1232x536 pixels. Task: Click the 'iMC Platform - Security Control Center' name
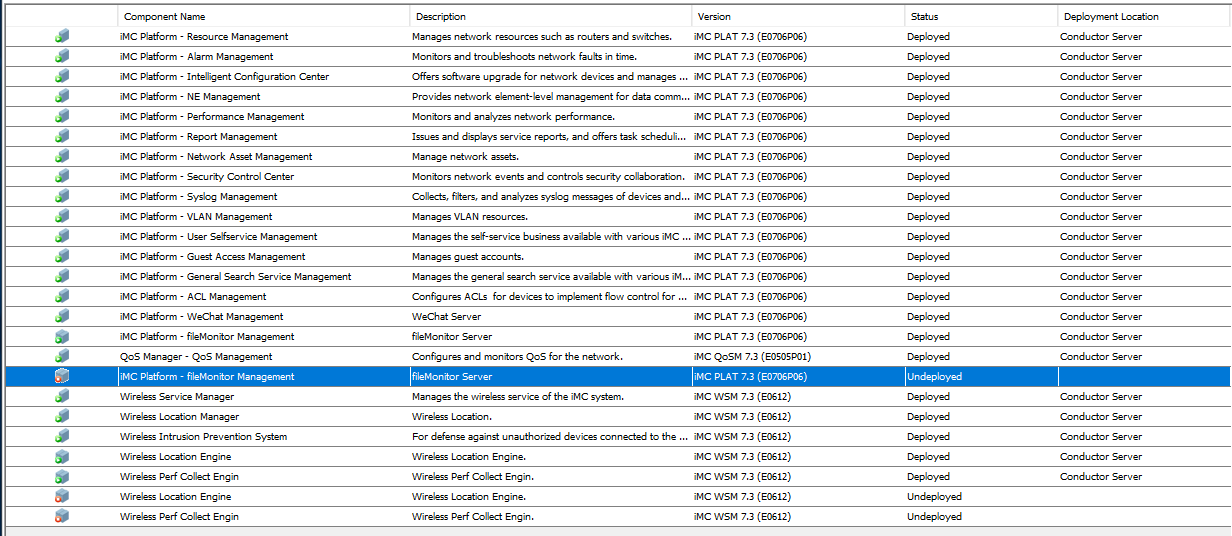click(207, 177)
